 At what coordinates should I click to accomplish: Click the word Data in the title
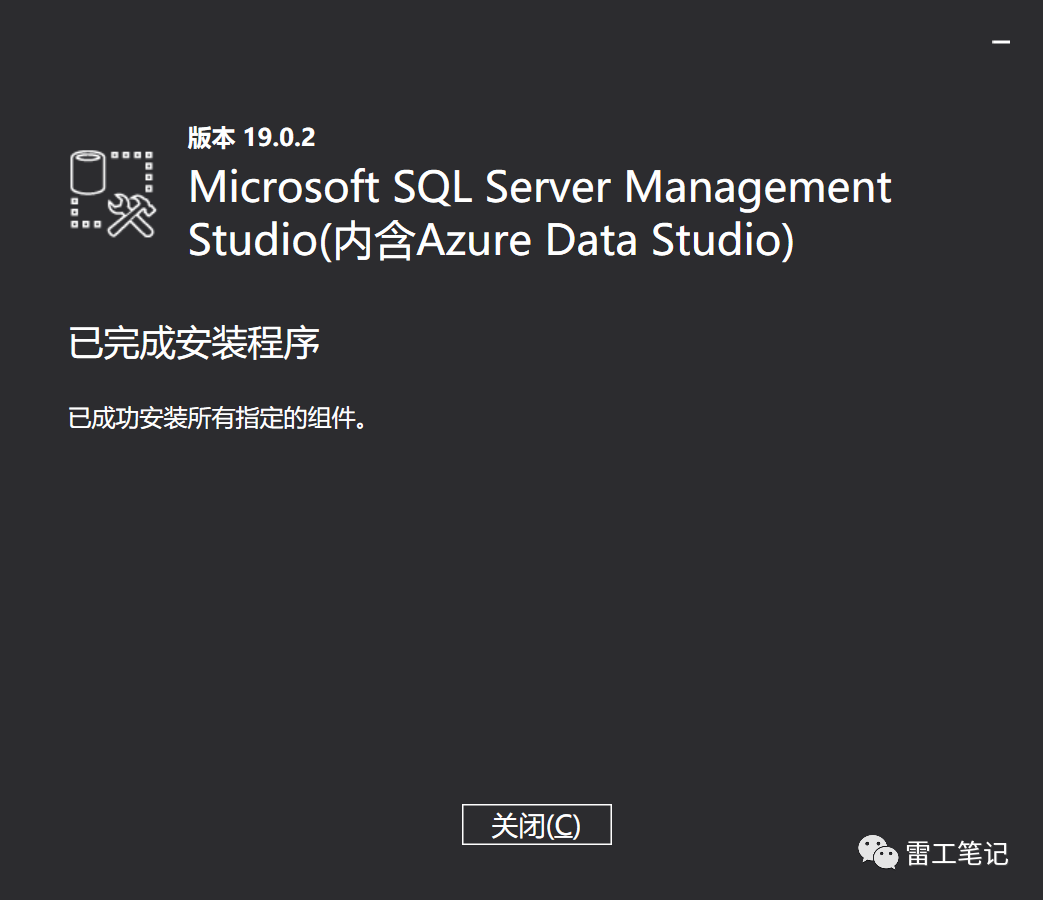[x=592, y=241]
